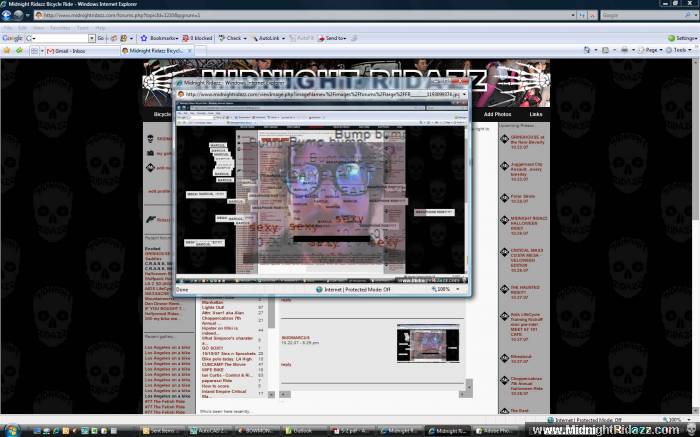Screen dimensions: 700x437
Task: Refresh the page with the Refresh icon
Action: tap(583, 15)
